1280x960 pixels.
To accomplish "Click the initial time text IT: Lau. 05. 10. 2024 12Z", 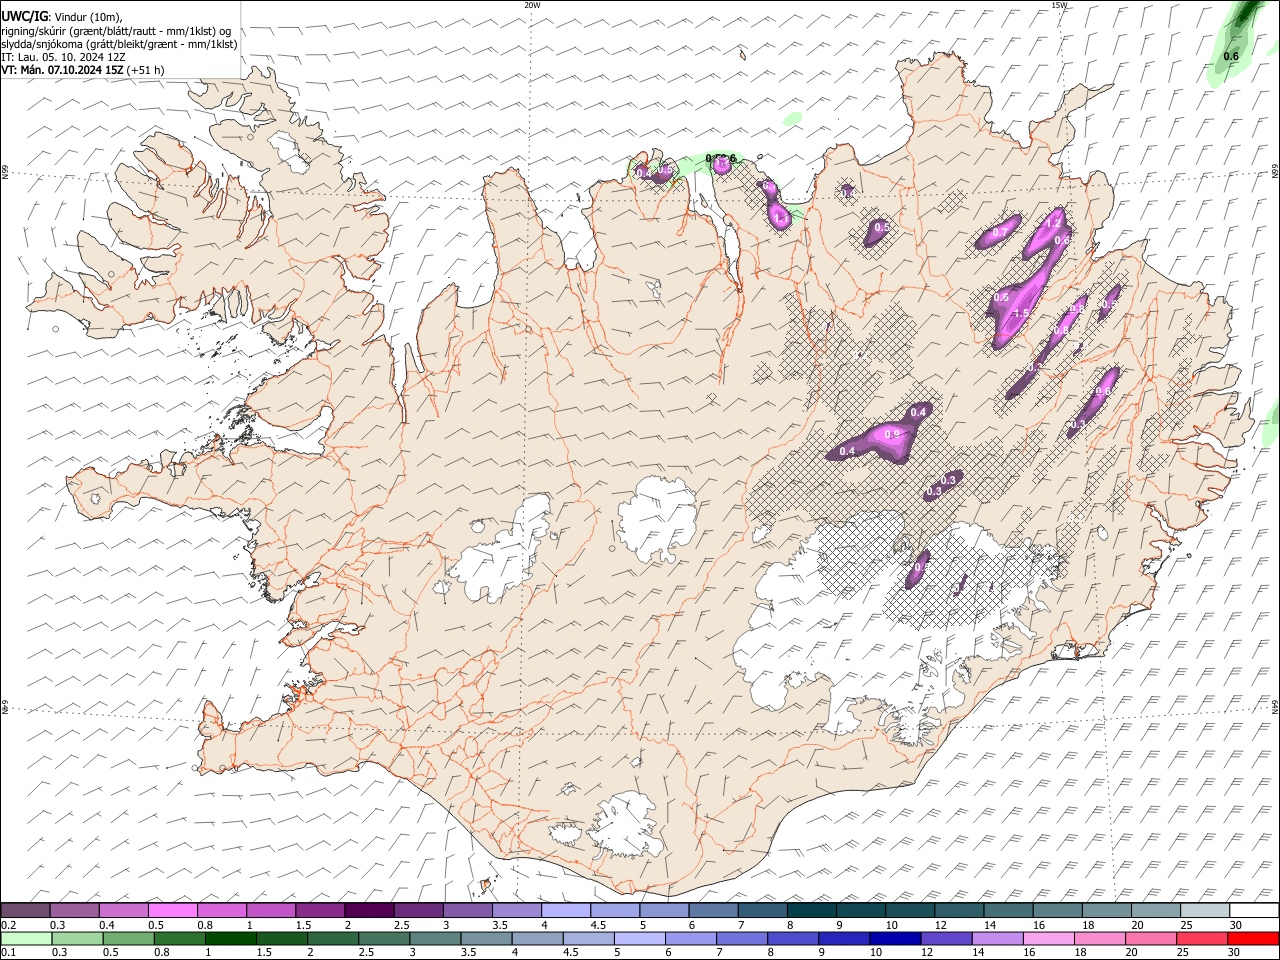I will pyautogui.click(x=62, y=57).
